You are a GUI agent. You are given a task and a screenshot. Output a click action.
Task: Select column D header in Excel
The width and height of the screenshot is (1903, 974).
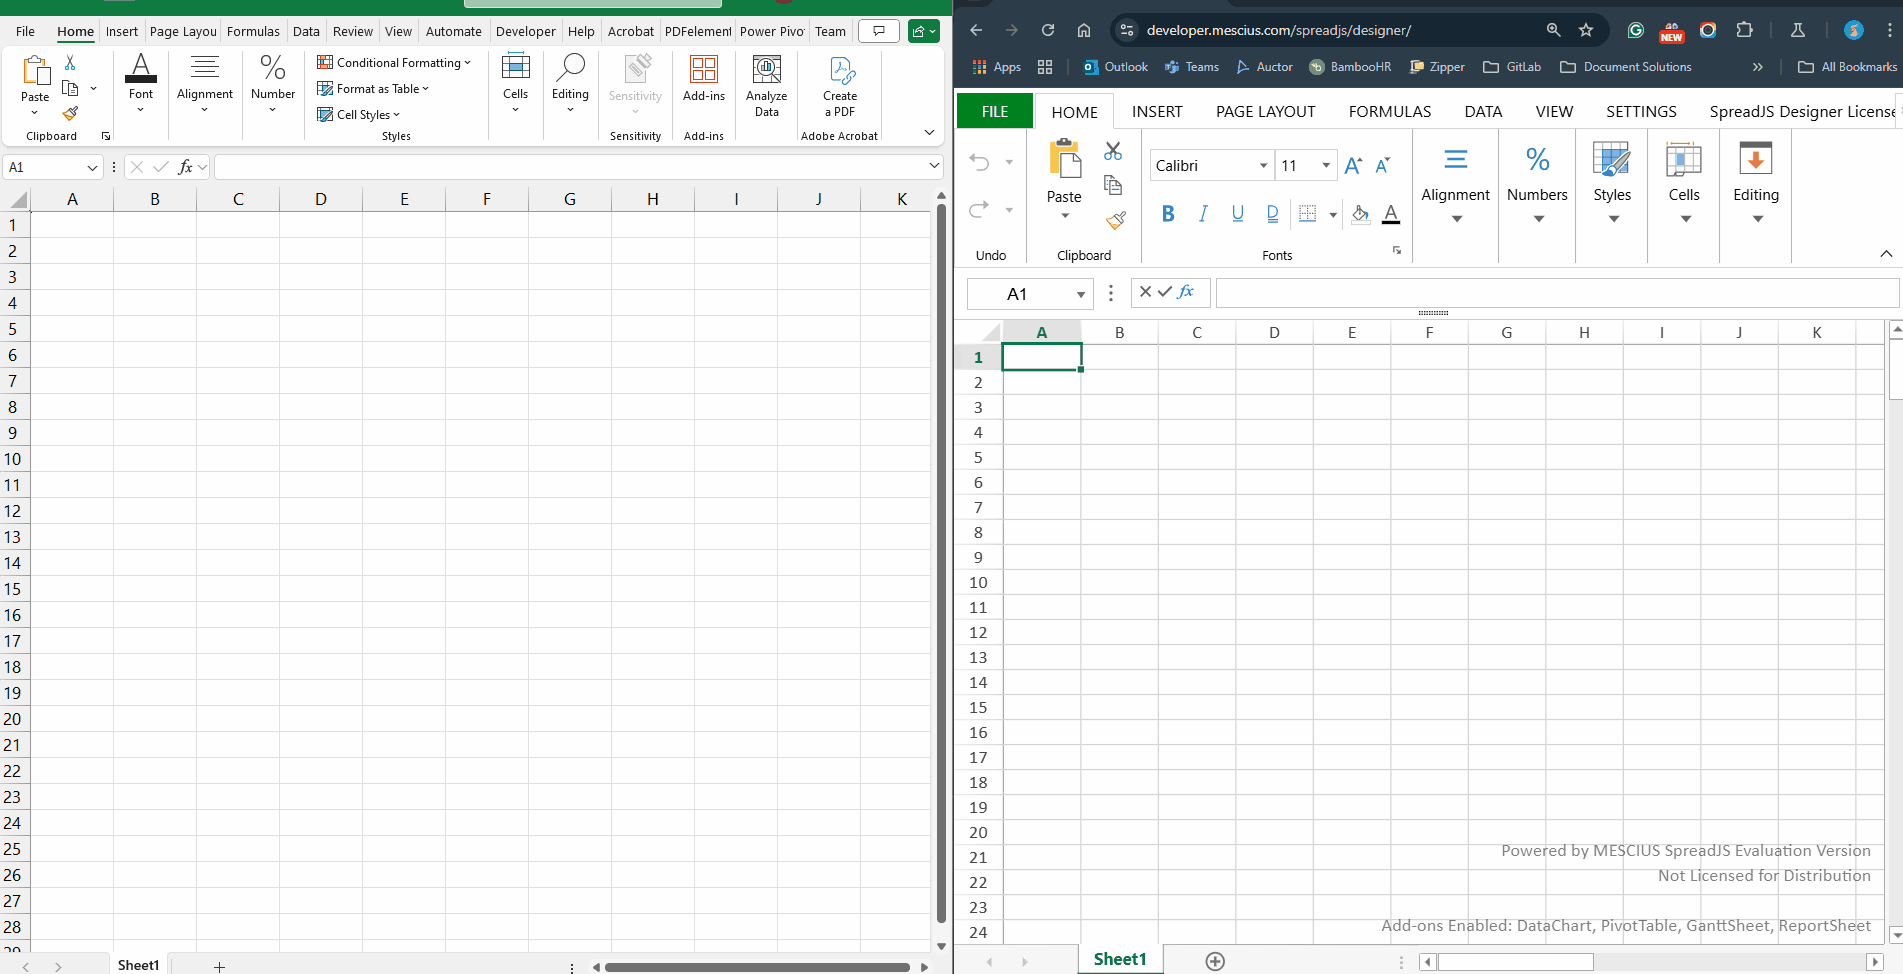click(321, 199)
